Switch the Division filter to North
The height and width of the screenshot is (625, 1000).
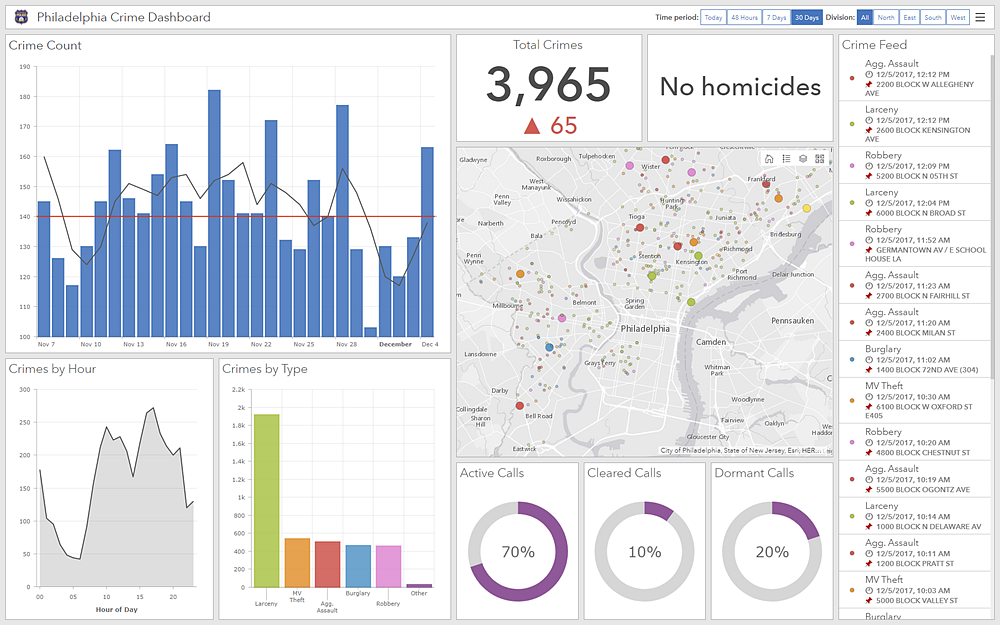(886, 17)
